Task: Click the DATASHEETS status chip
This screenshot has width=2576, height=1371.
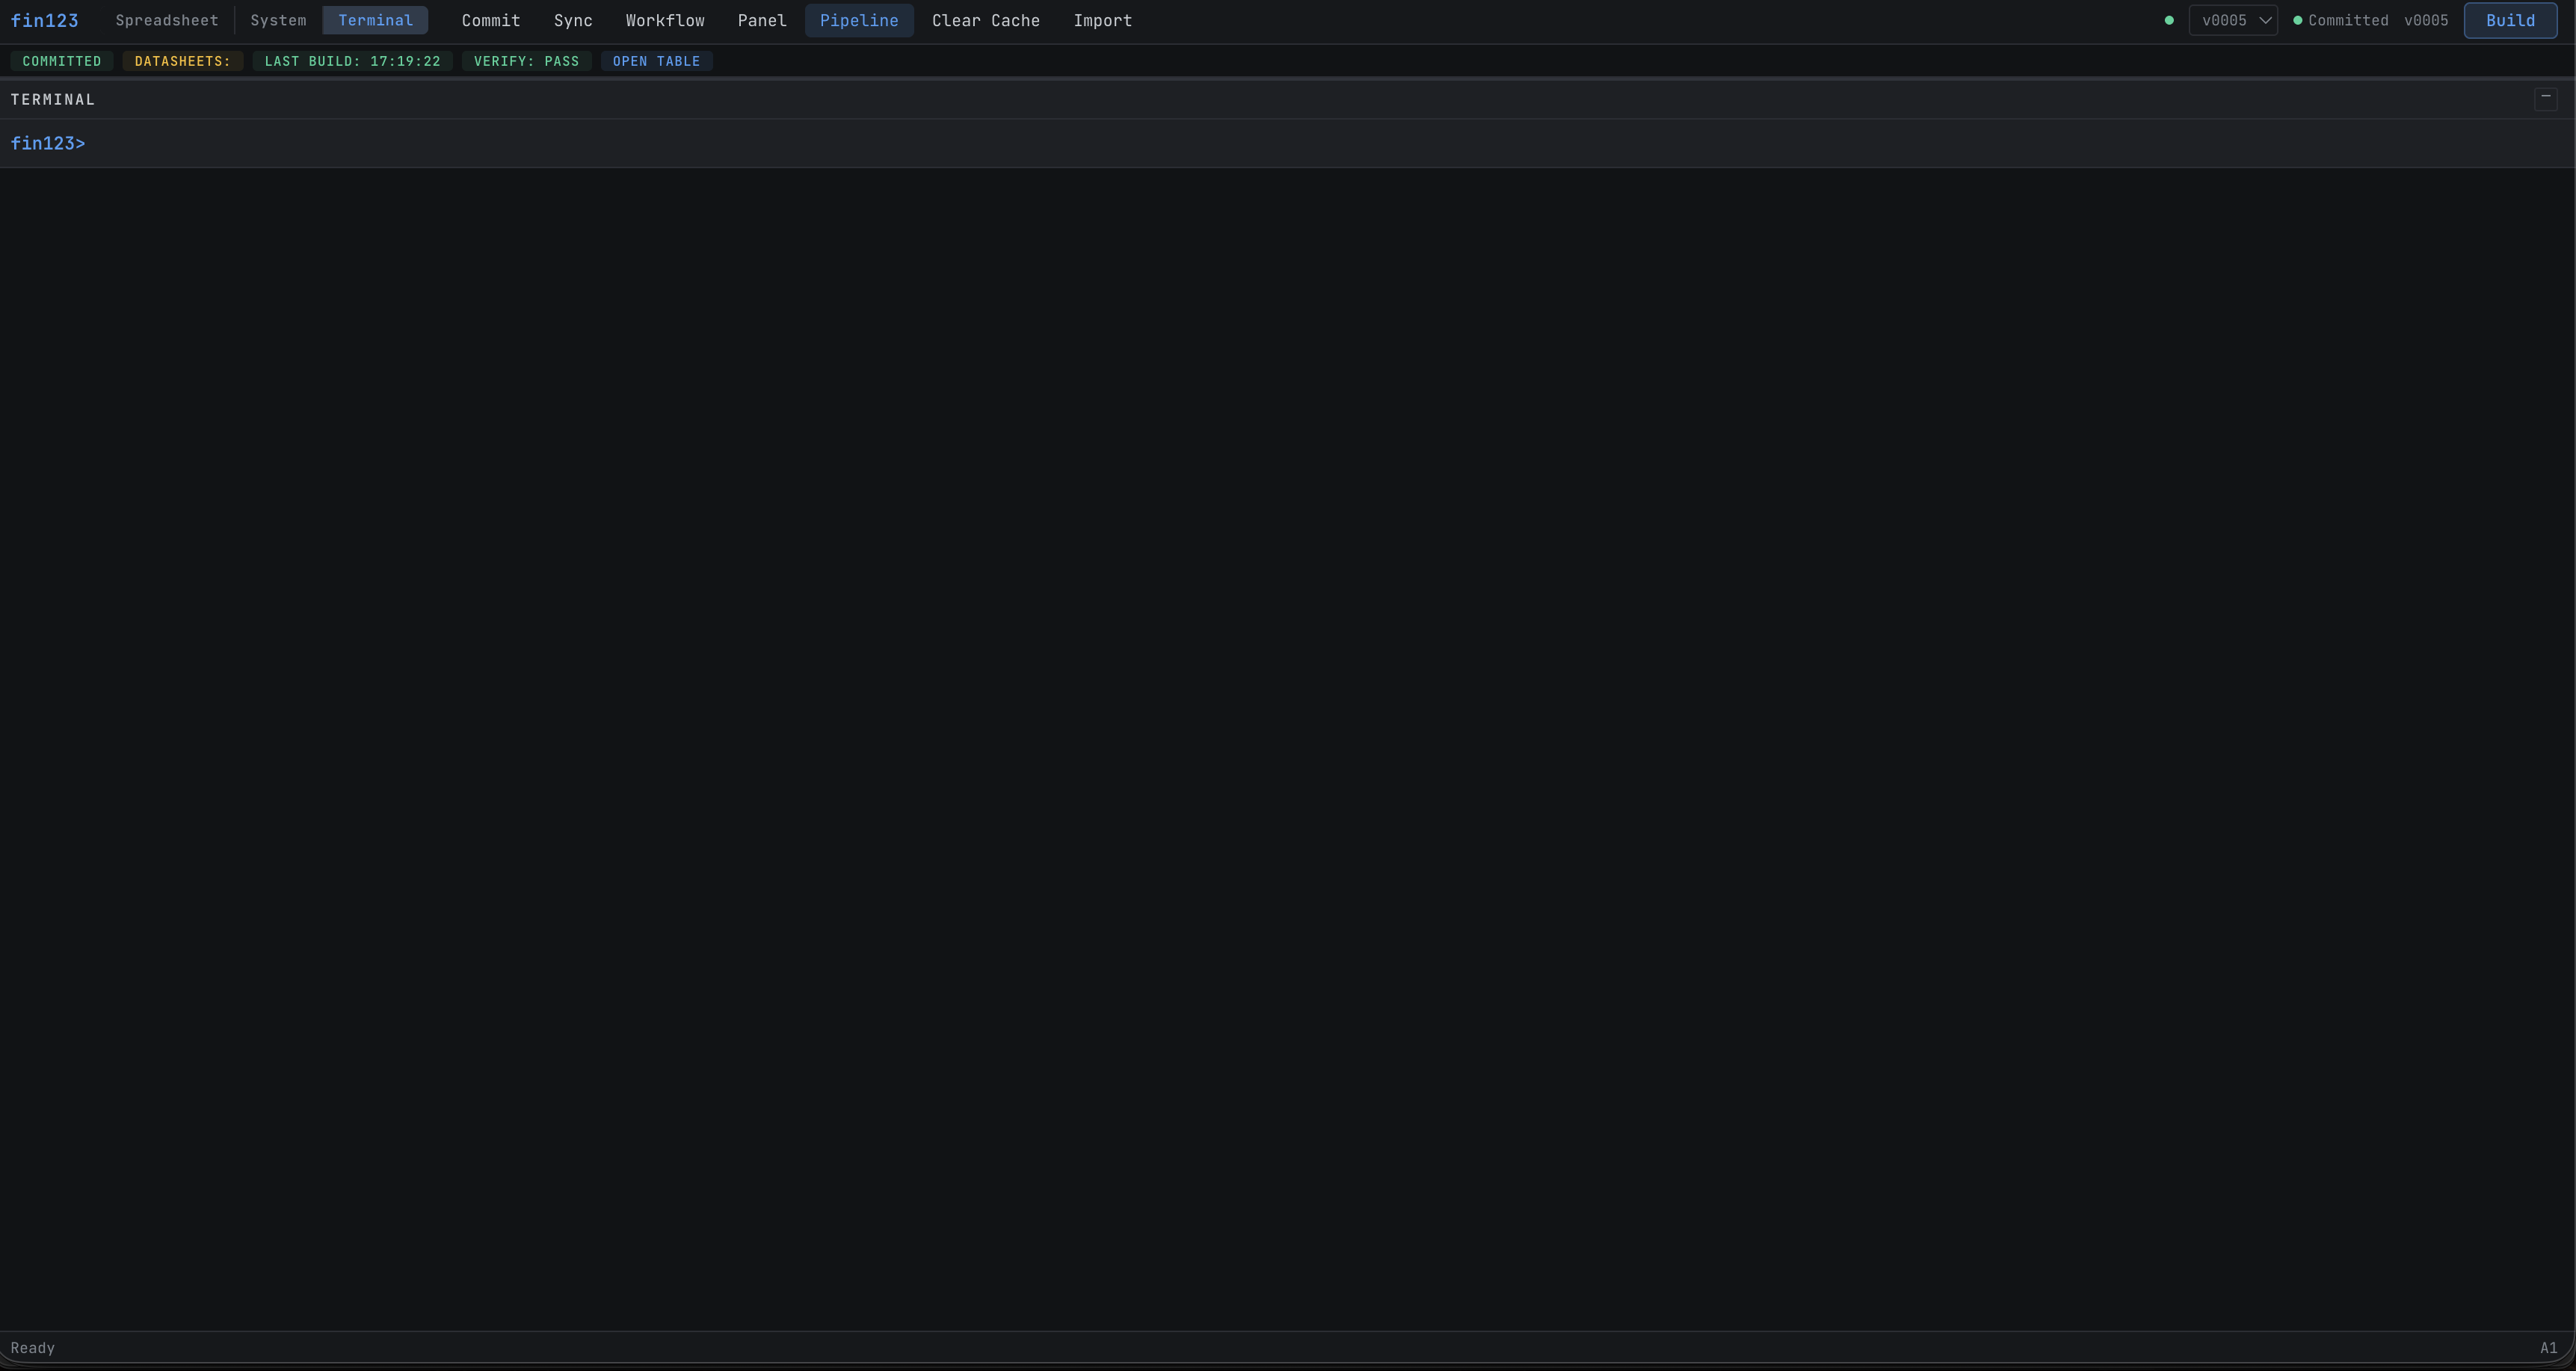Action: pyautogui.click(x=182, y=61)
